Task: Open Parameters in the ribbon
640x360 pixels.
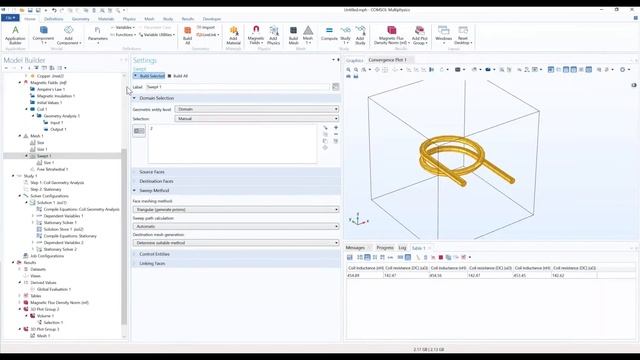Action: pos(98,35)
